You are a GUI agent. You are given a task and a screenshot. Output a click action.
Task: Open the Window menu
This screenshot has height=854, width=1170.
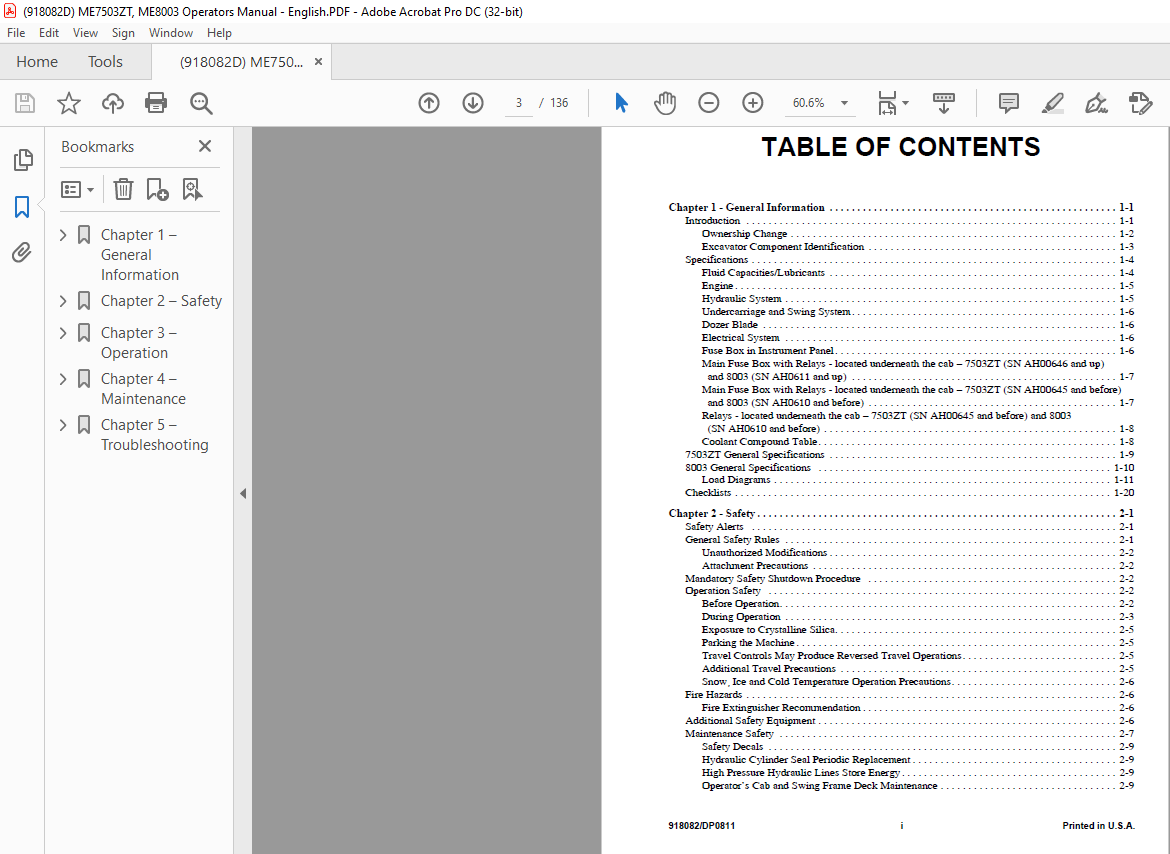pyautogui.click(x=171, y=33)
